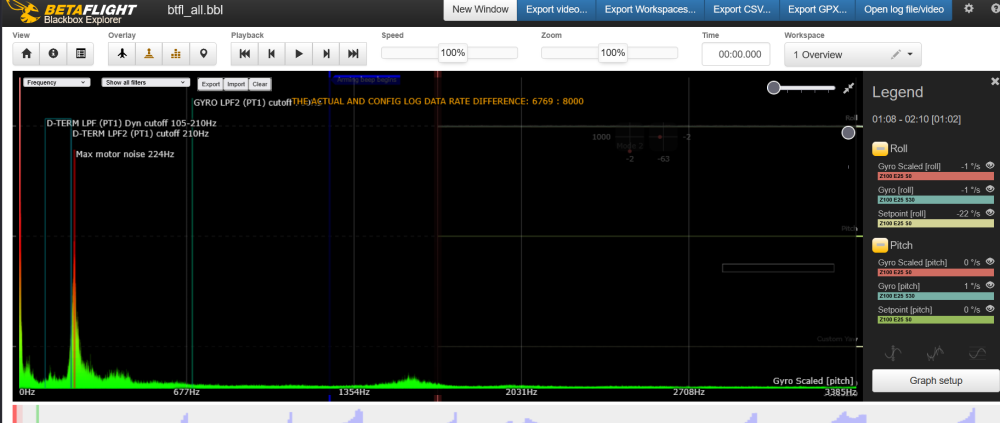Open the settings gear icon
Screen dimensions: 1000x423
click(967, 10)
